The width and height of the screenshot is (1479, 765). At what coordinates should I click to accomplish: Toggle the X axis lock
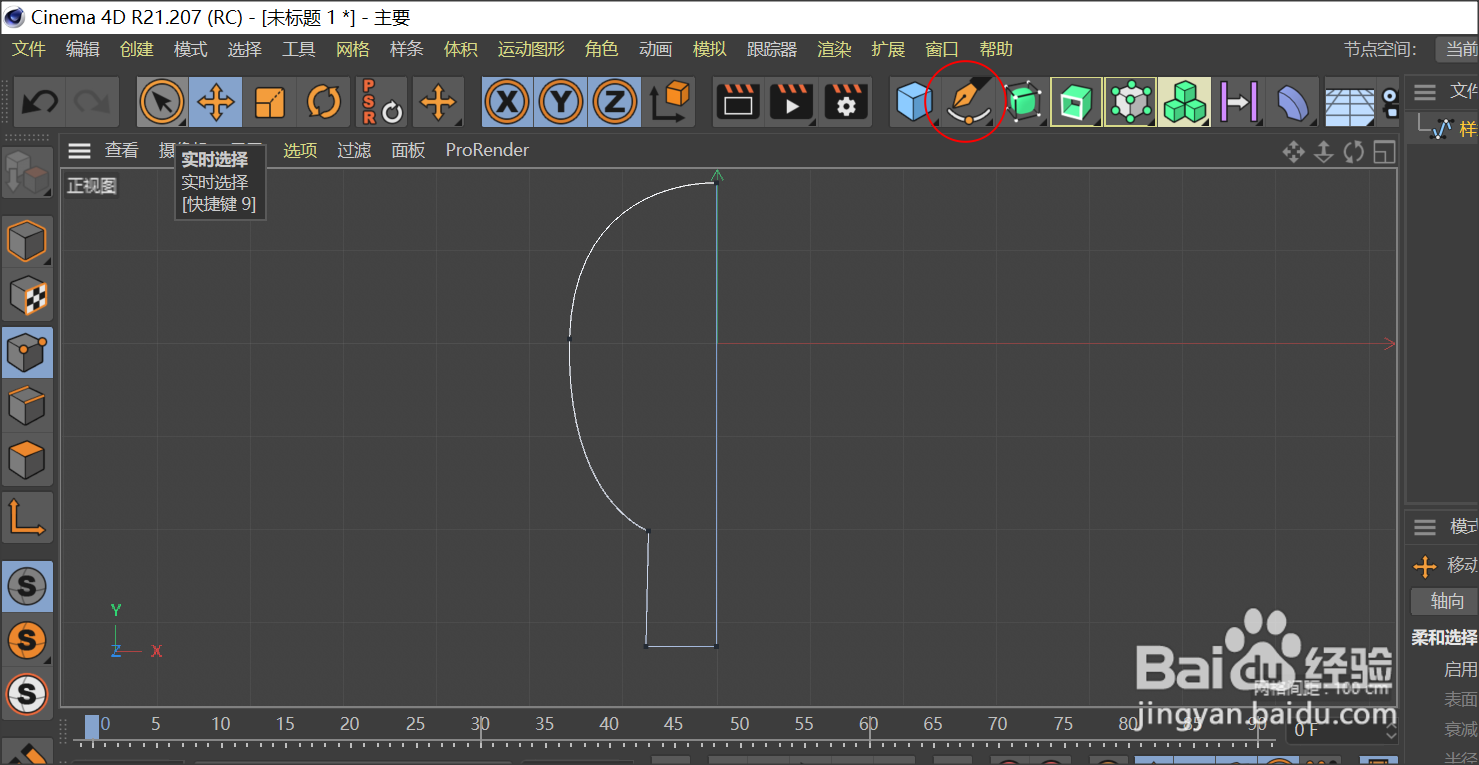click(x=507, y=101)
